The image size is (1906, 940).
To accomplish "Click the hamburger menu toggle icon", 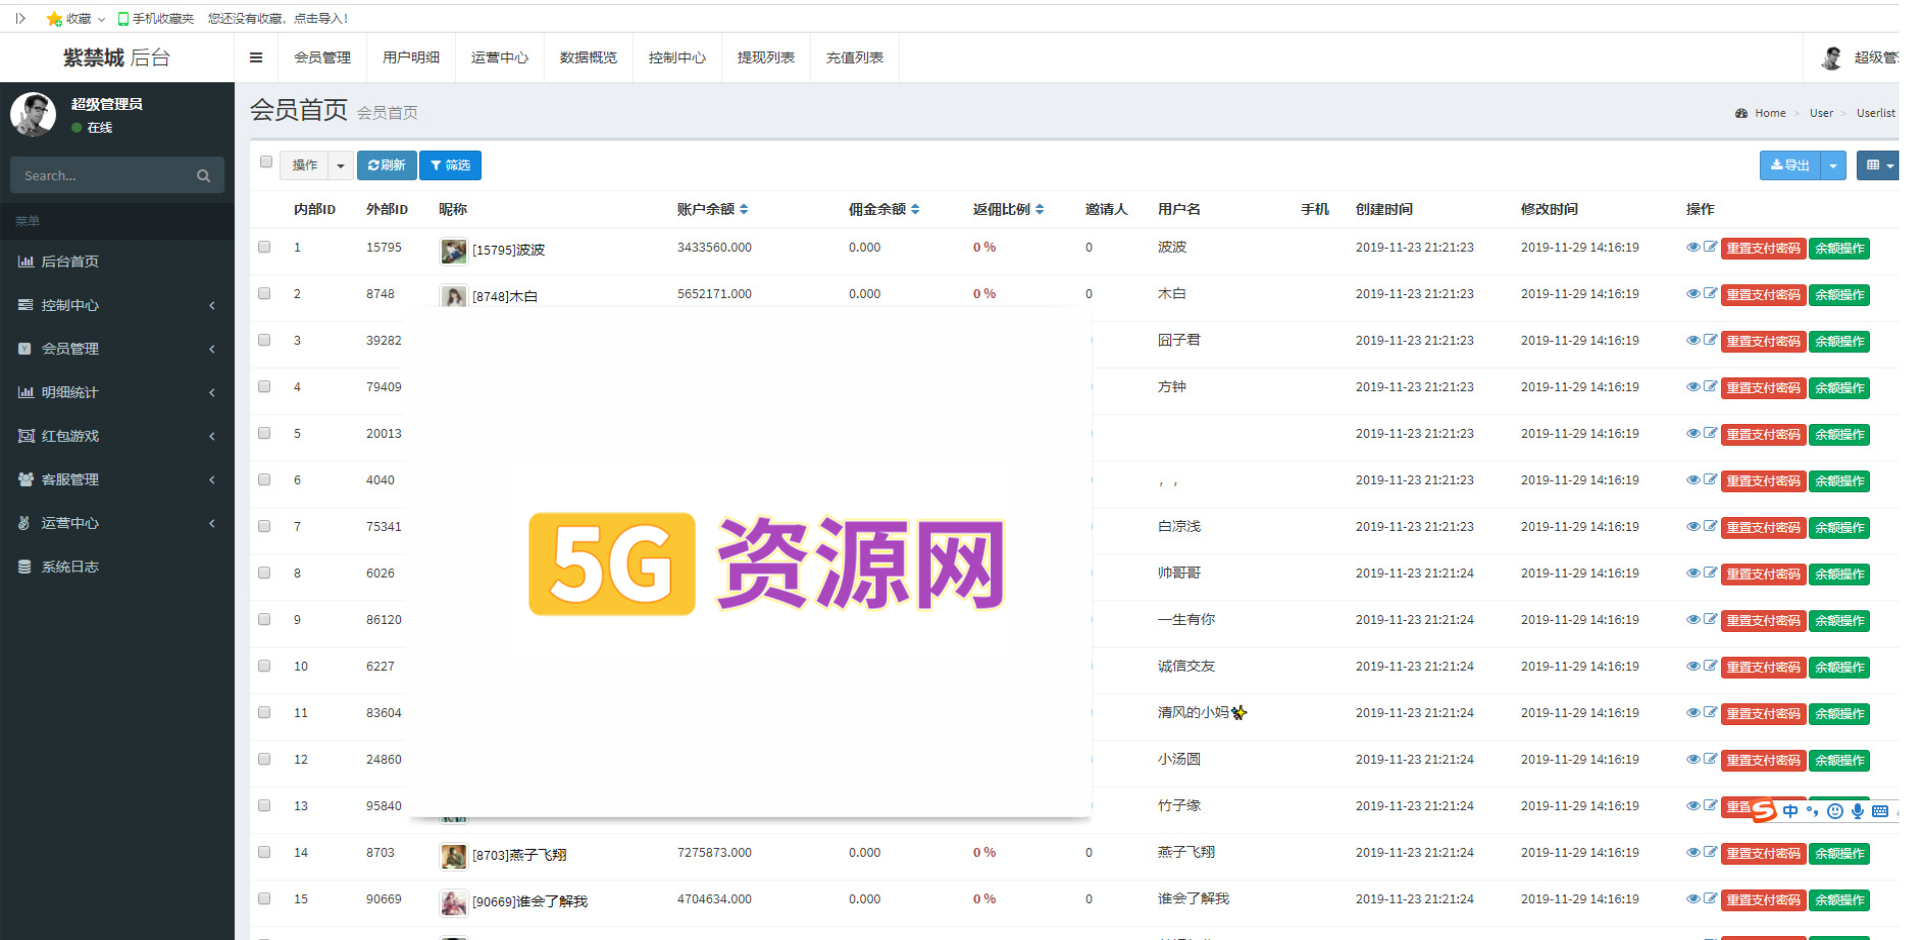I will (256, 58).
